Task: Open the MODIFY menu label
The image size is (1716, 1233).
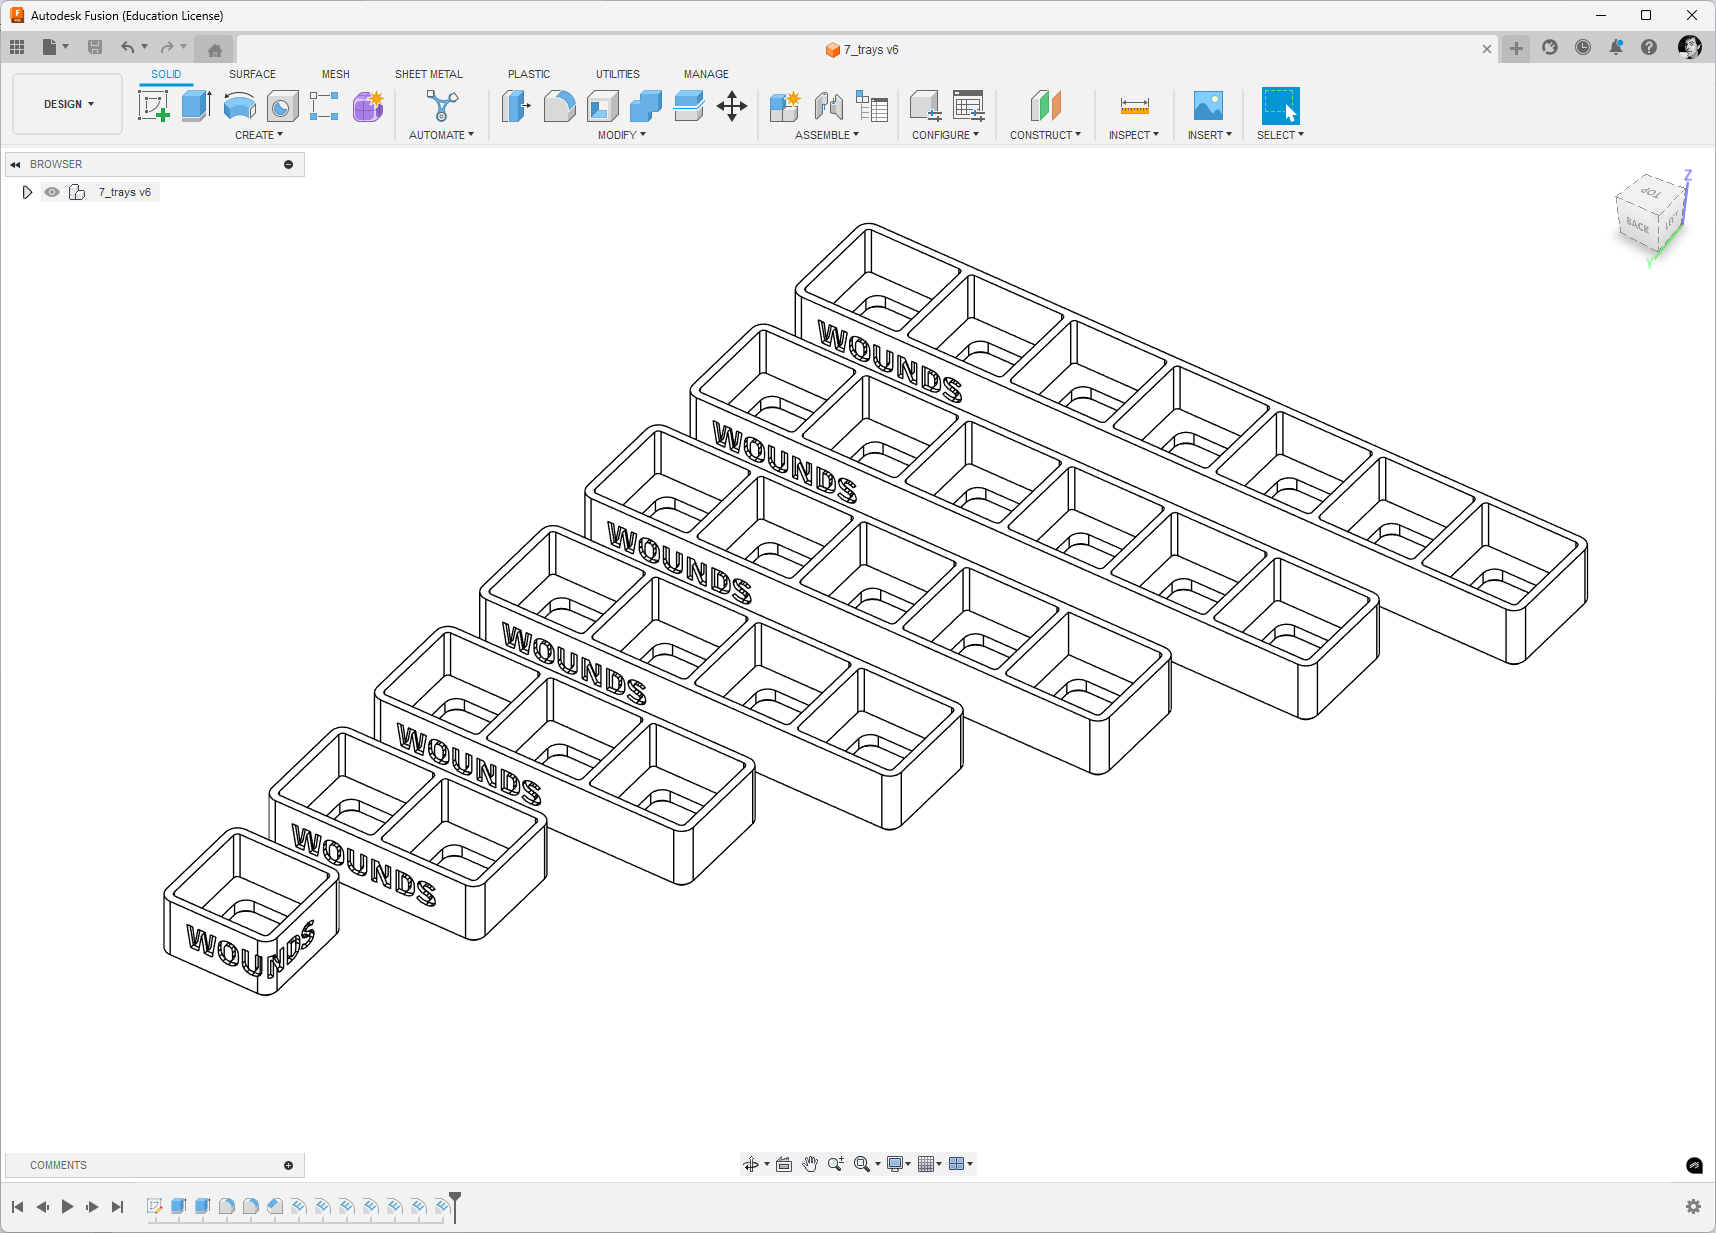Action: point(621,135)
